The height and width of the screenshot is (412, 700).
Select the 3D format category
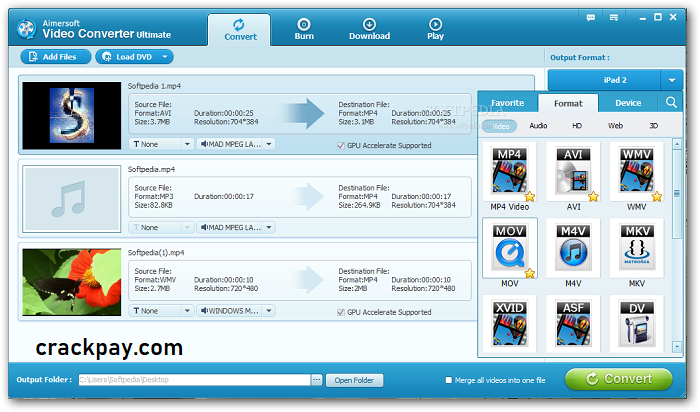coord(654,126)
